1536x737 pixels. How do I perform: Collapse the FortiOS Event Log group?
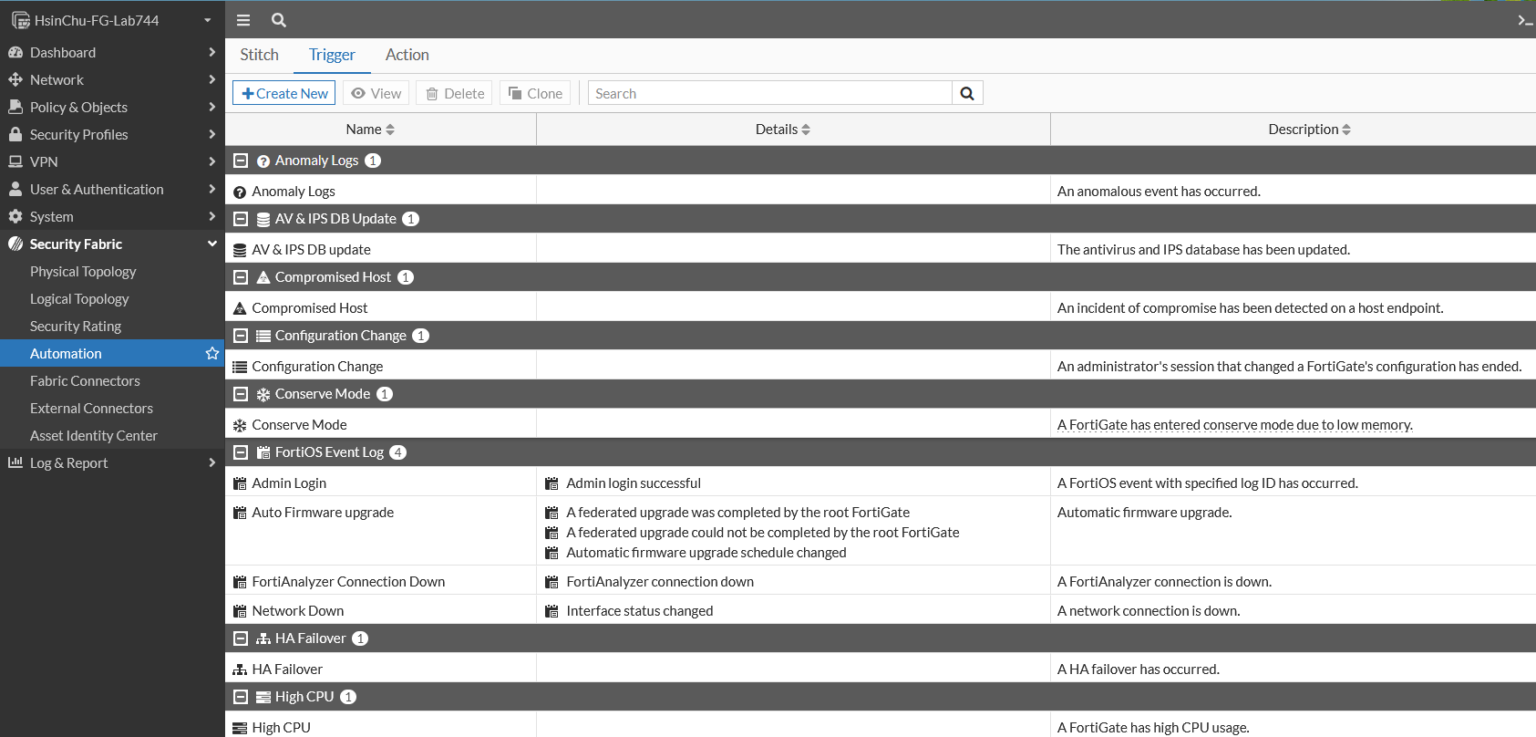pos(240,453)
